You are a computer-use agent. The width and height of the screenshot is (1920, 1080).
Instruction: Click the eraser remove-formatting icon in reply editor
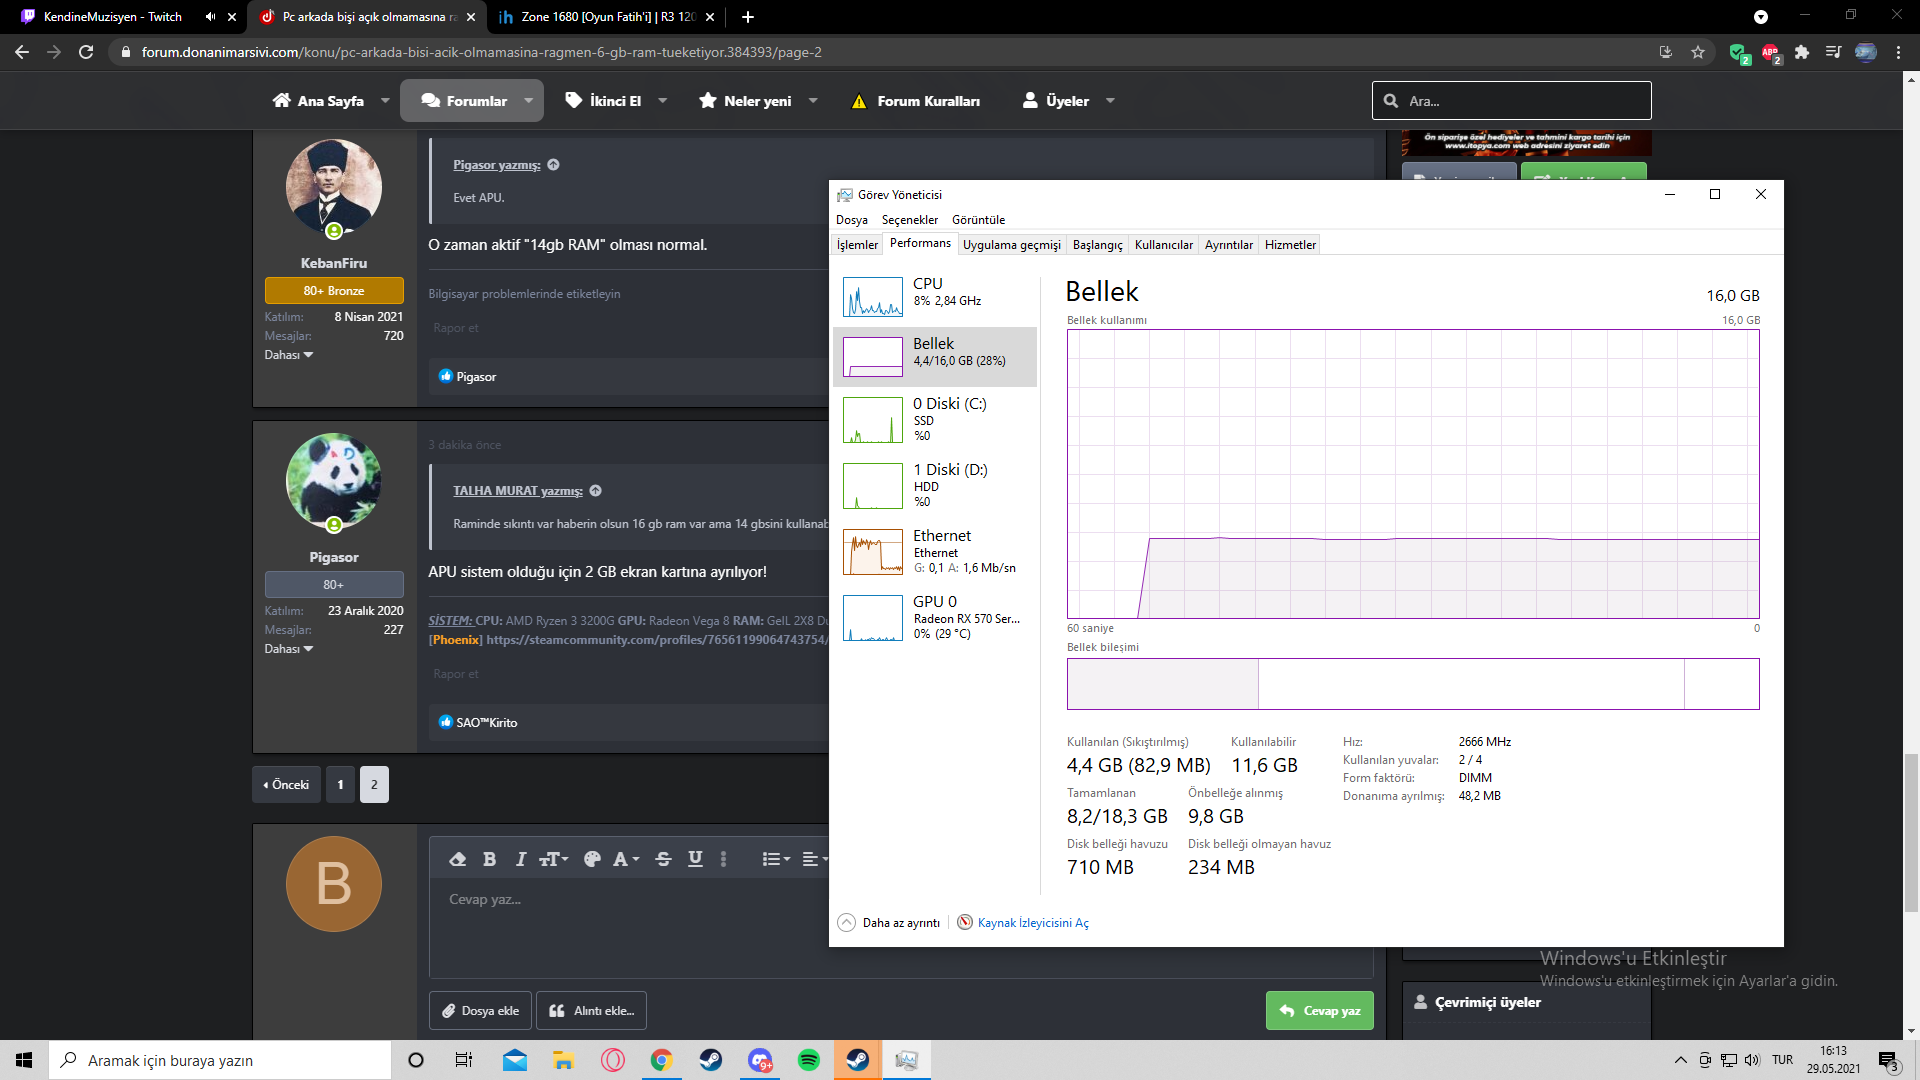[457, 859]
